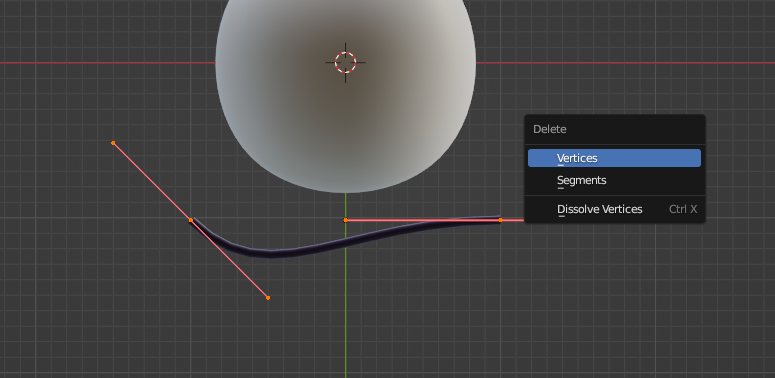Select the lowest bezier handle point
The height and width of the screenshot is (378, 775).
click(268, 297)
